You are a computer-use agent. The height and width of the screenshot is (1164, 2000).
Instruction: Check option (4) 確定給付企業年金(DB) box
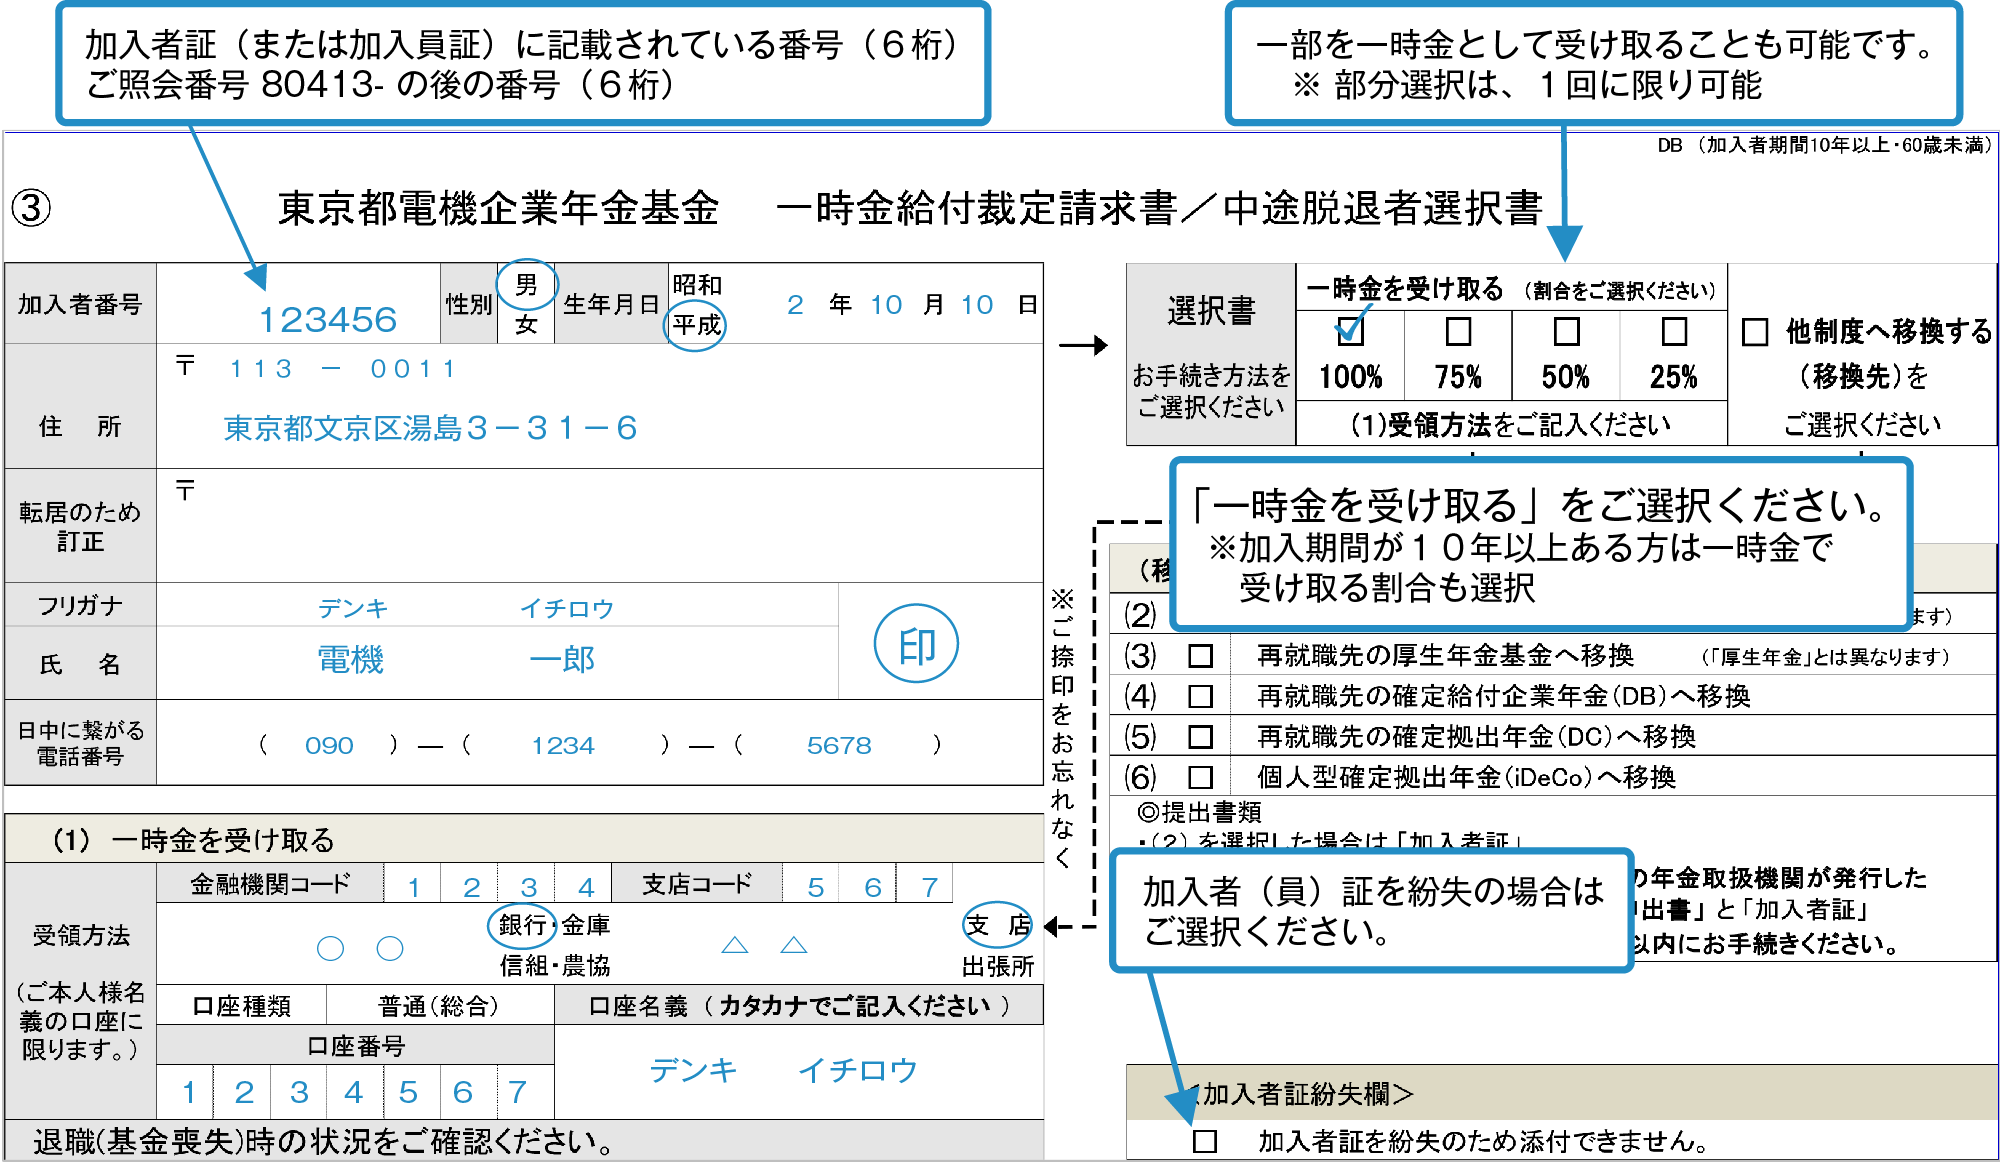1200,696
